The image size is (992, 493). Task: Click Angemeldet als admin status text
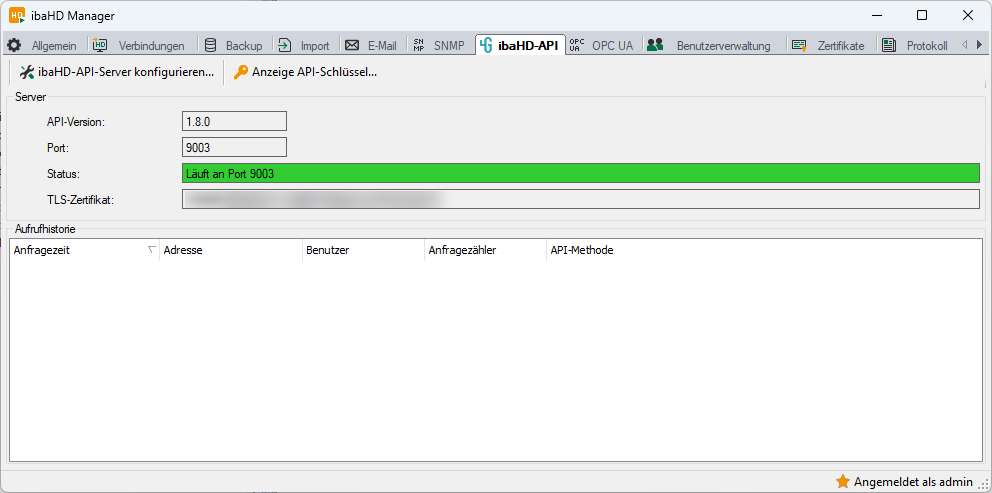pos(913,482)
